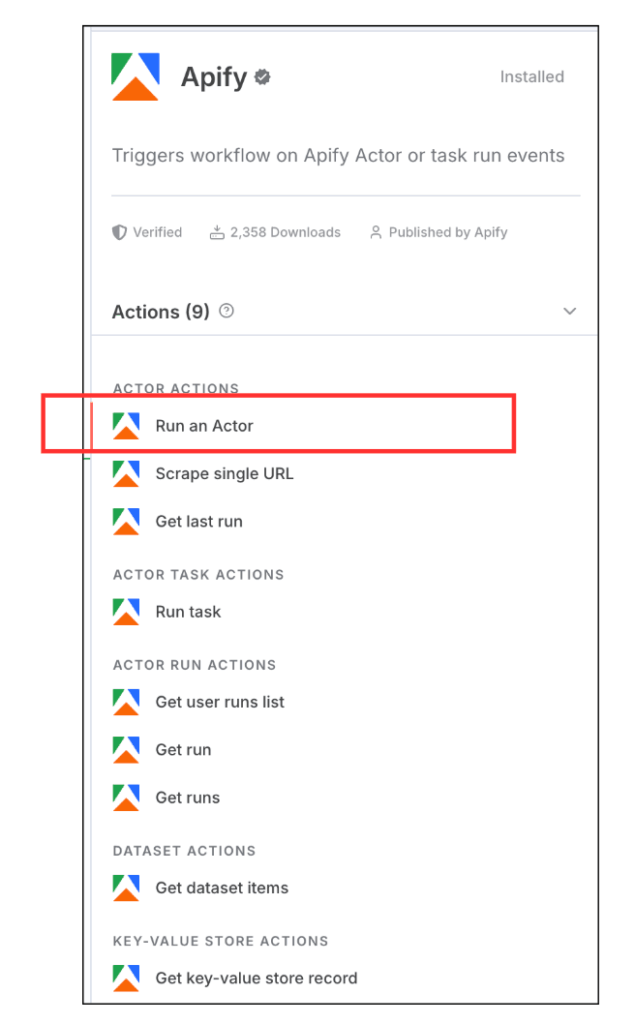Open the help icon next to Actions (9)
635x1024 pixels.
(x=226, y=311)
